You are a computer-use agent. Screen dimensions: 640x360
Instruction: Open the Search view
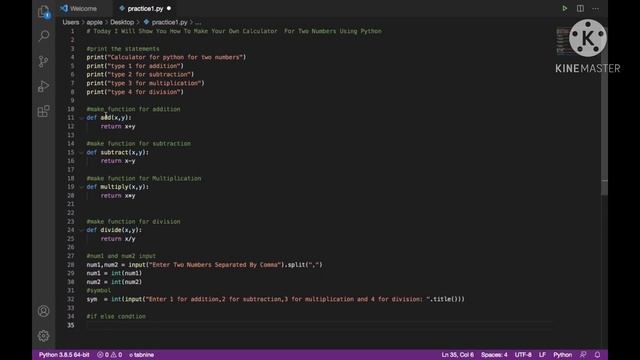click(44, 36)
